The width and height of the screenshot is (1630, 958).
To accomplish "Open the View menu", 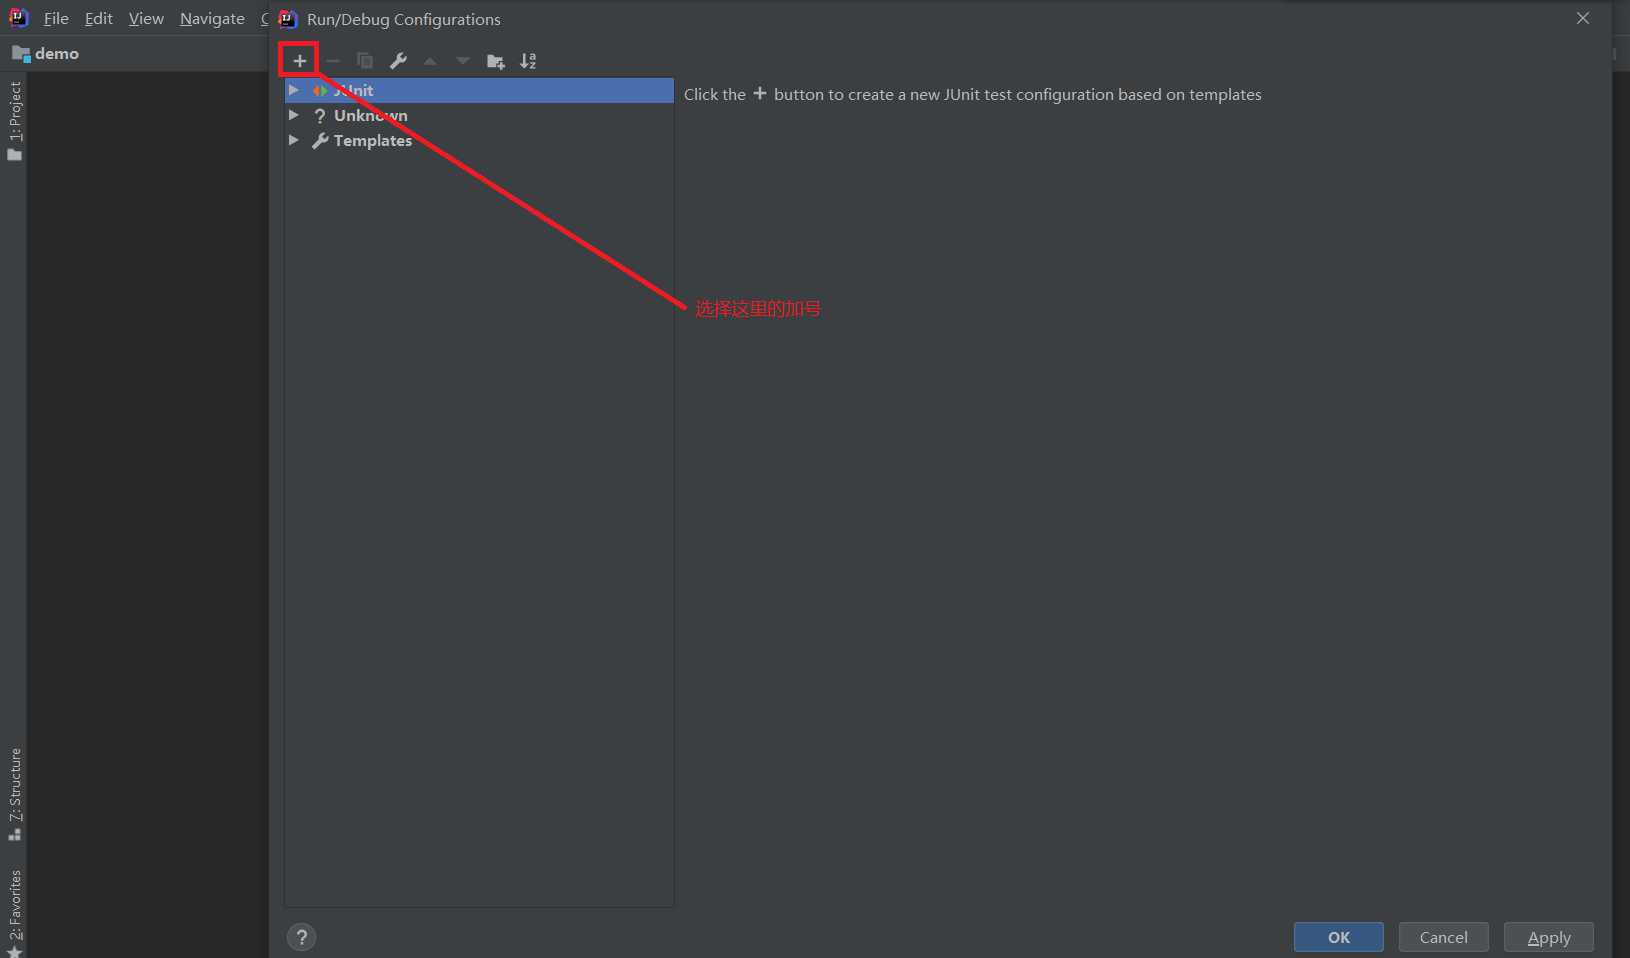I will click(x=146, y=18).
